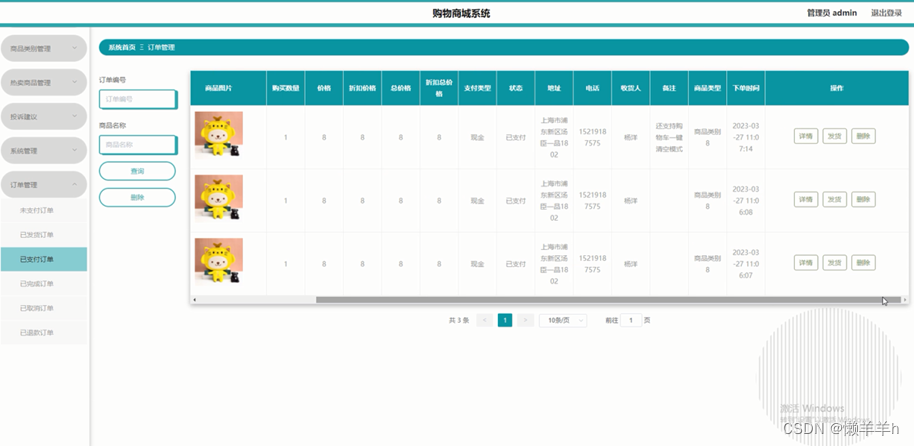Expand the 系统管理 menu chevron
The height and width of the screenshot is (446, 914).
pos(75,150)
